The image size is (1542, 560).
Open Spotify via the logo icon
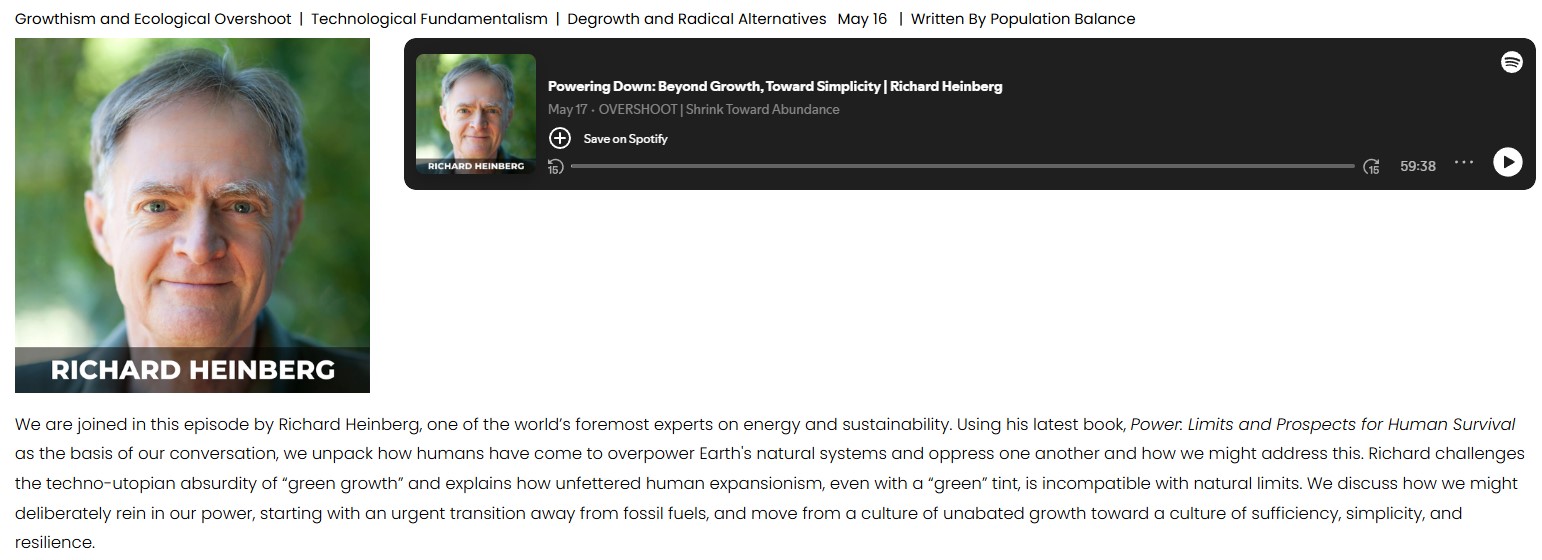pyautogui.click(x=1511, y=62)
